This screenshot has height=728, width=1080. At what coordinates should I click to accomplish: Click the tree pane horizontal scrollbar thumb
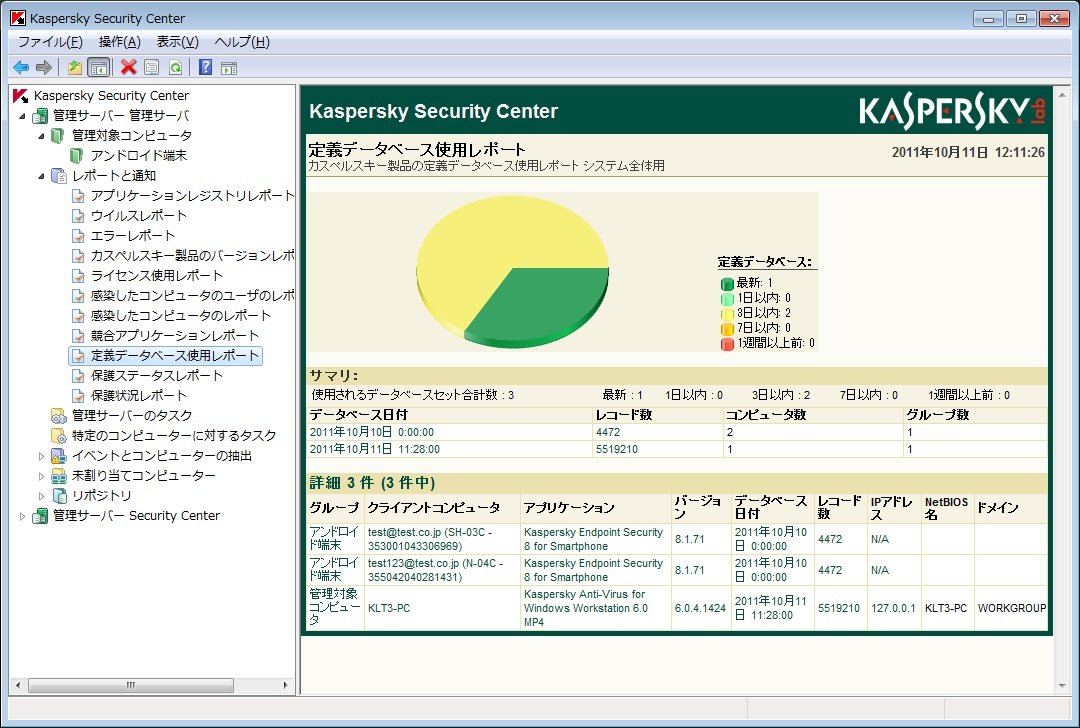(130, 685)
